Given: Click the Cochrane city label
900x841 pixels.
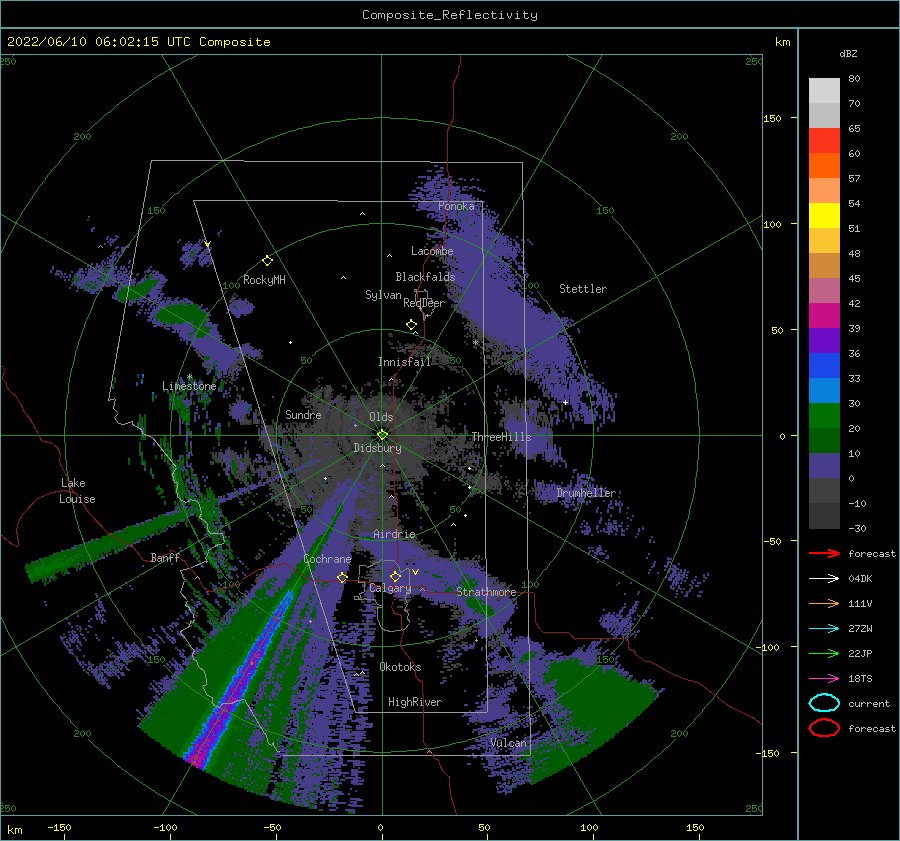Looking at the screenshot, I should pos(327,559).
